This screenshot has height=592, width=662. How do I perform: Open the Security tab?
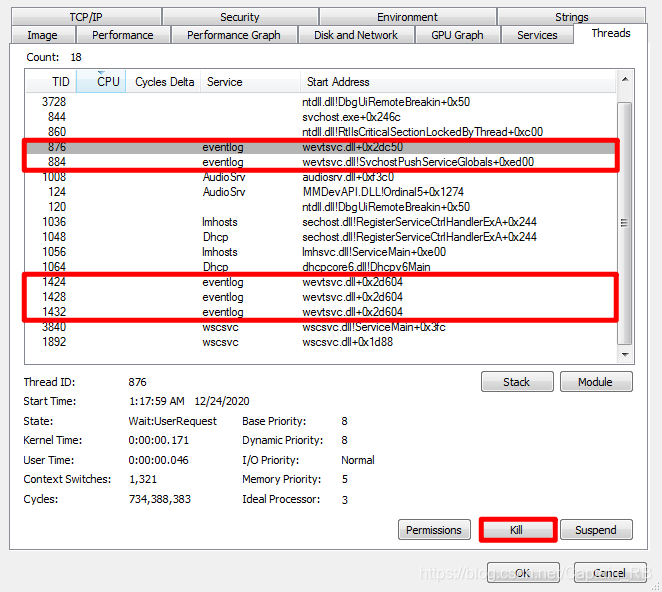(x=239, y=17)
